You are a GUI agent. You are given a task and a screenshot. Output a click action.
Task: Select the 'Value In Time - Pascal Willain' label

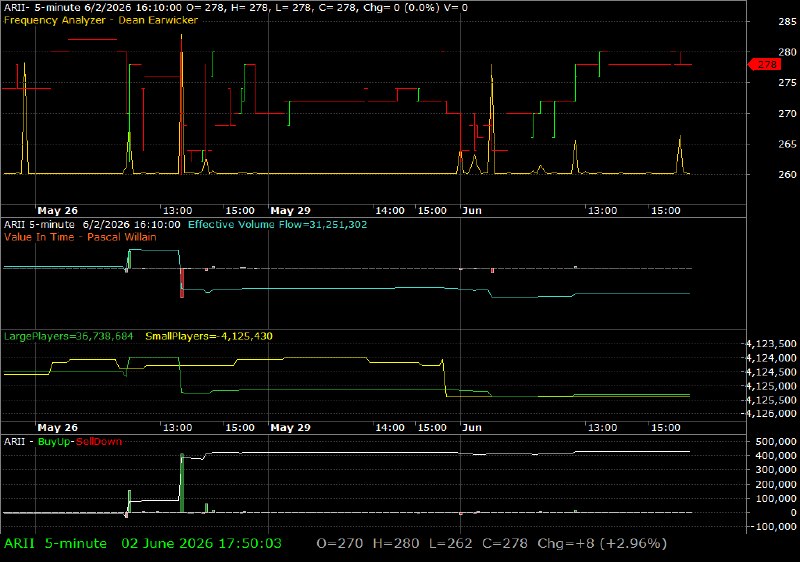pyautogui.click(x=80, y=237)
